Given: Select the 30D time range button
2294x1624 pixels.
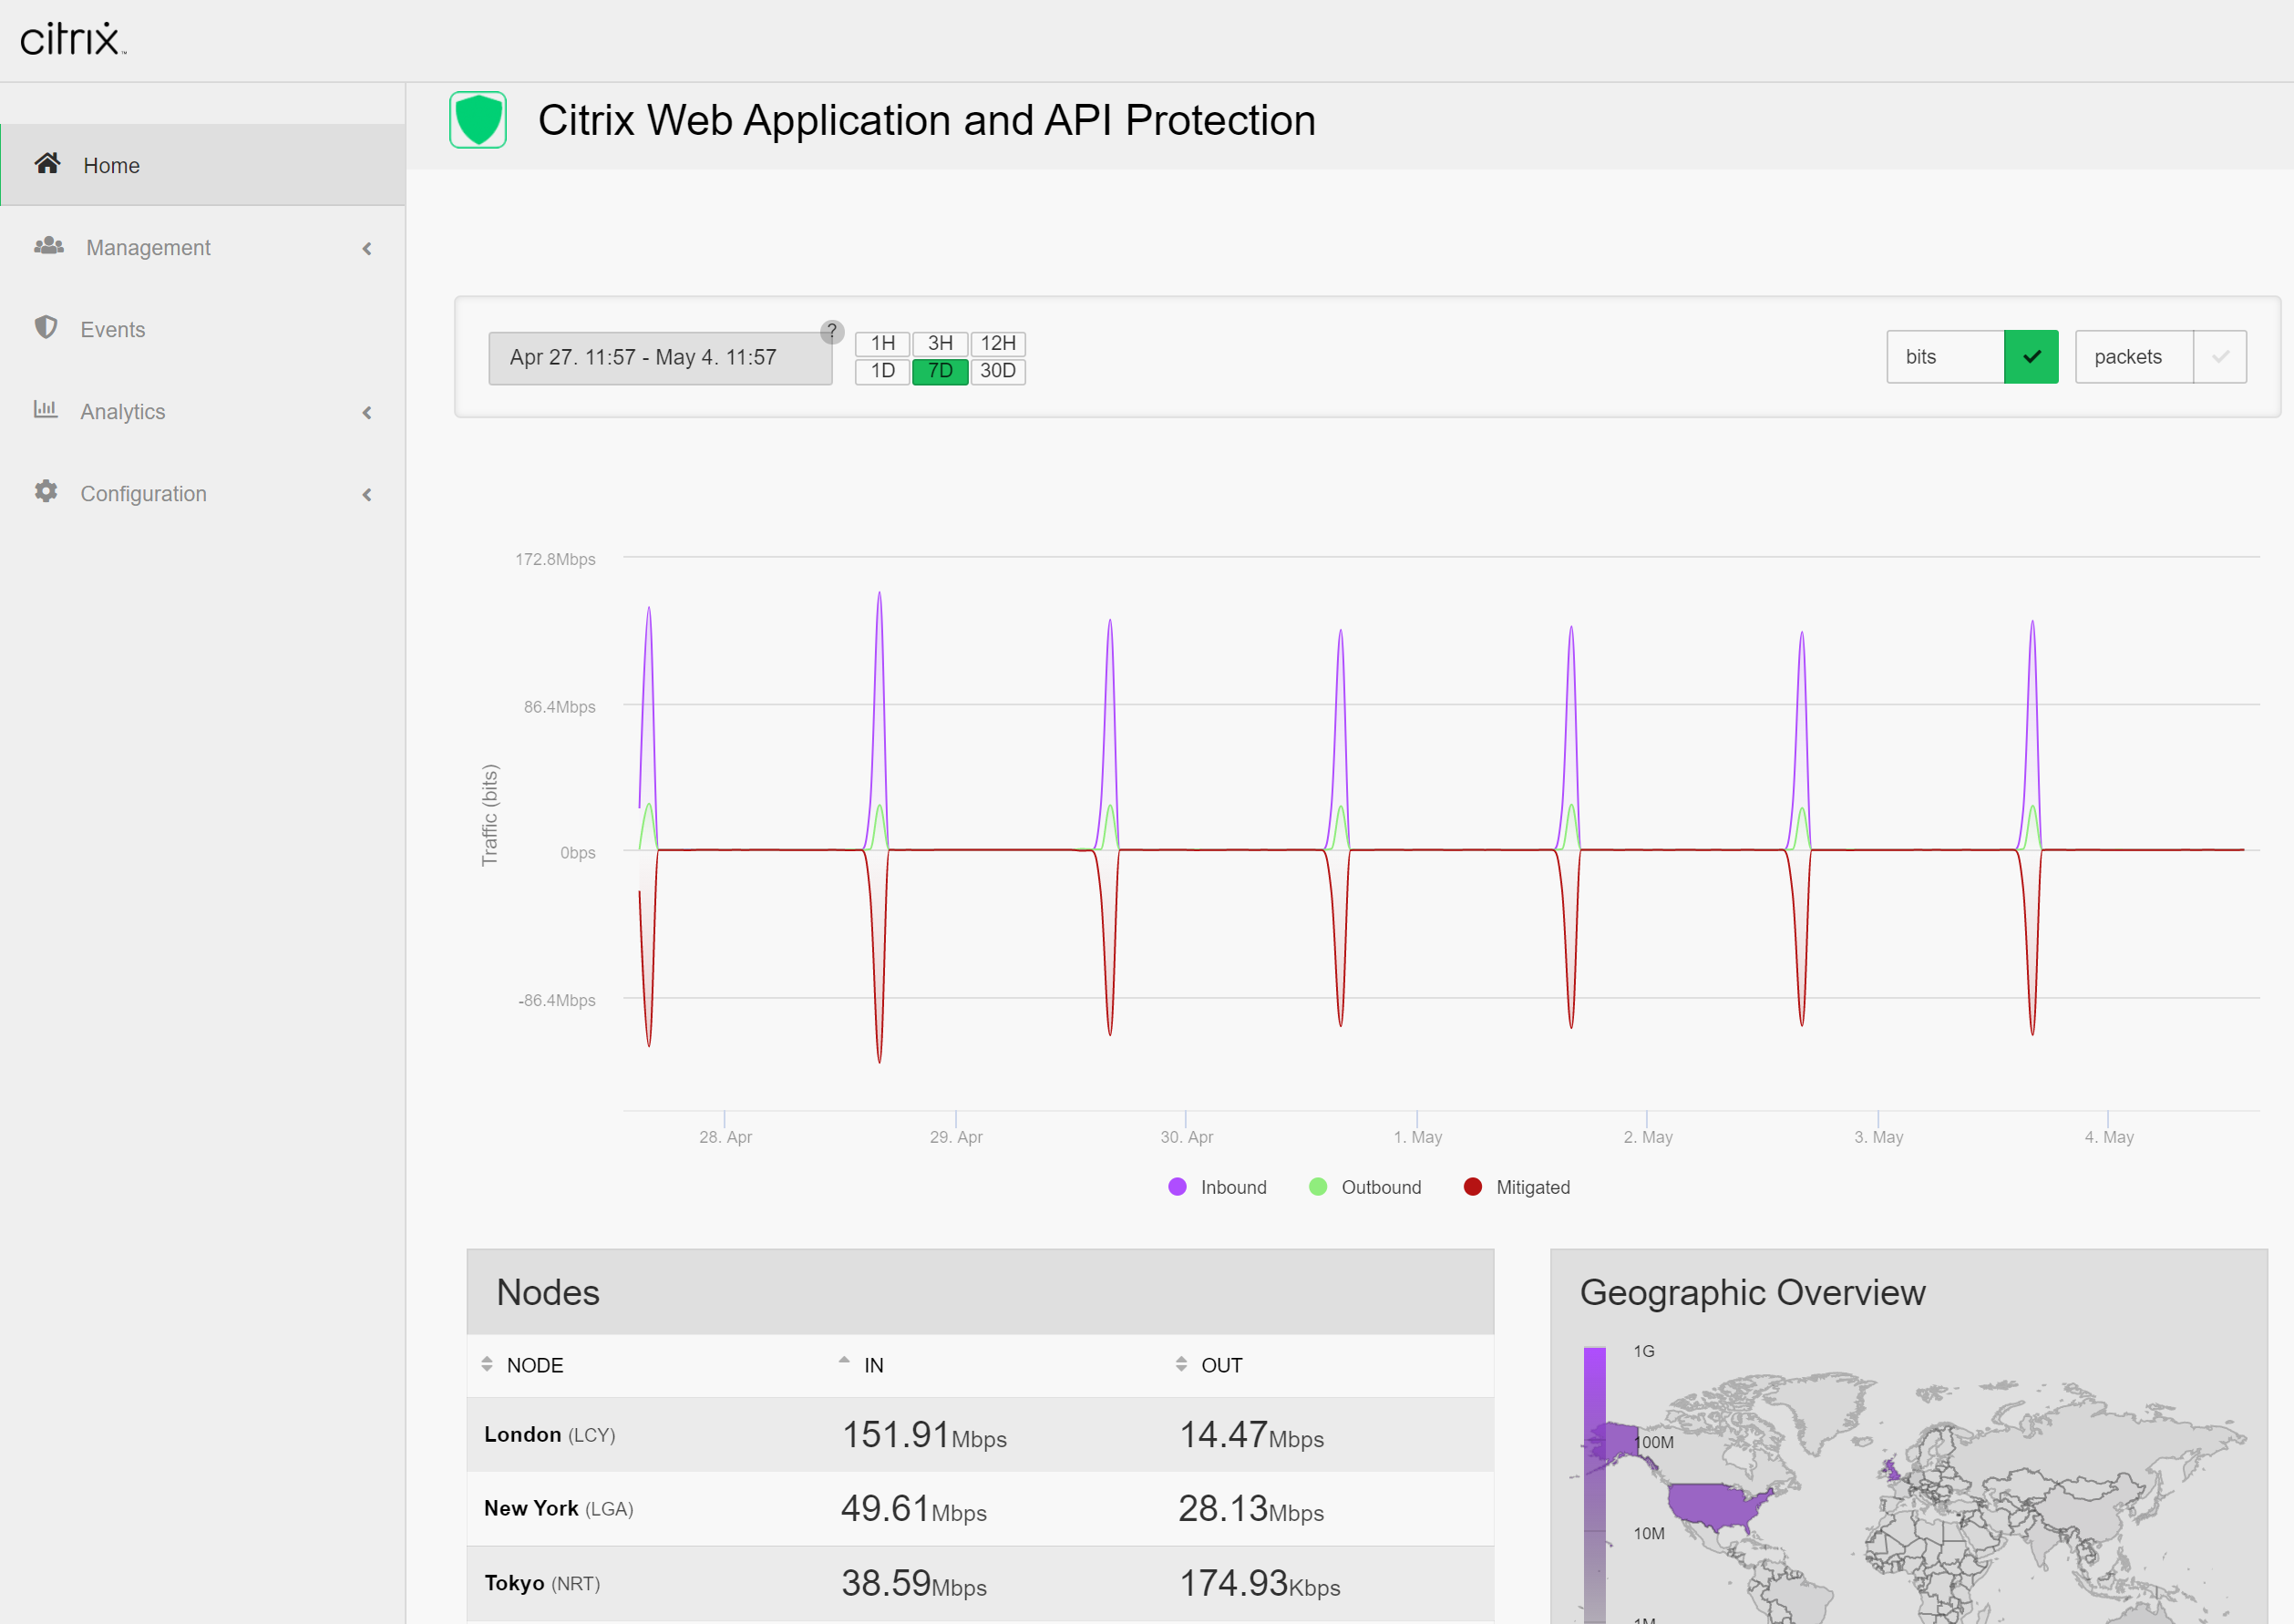Looking at the screenshot, I should point(998,371).
